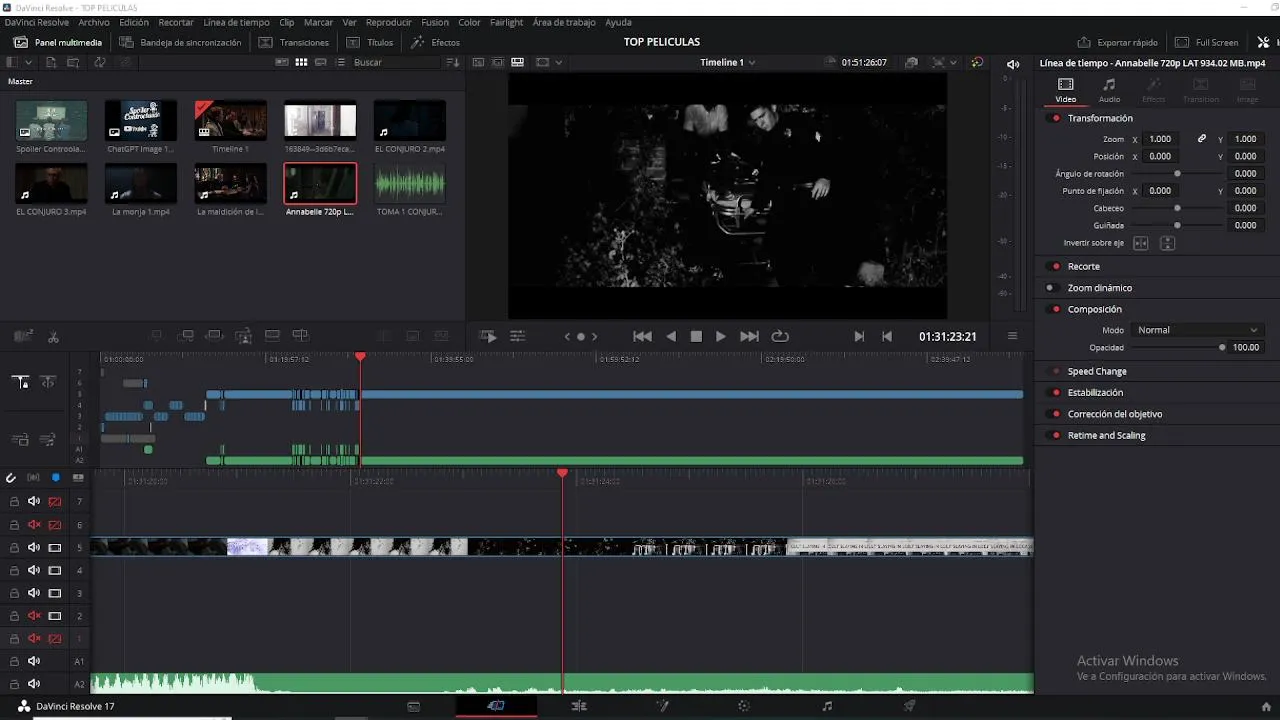
Task: Click the stop button
Action: pyautogui.click(x=696, y=337)
